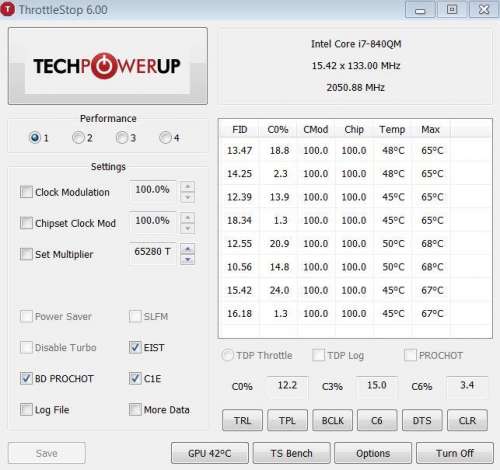Click the Turn Off button
This screenshot has height=470, width=500.
(455, 453)
